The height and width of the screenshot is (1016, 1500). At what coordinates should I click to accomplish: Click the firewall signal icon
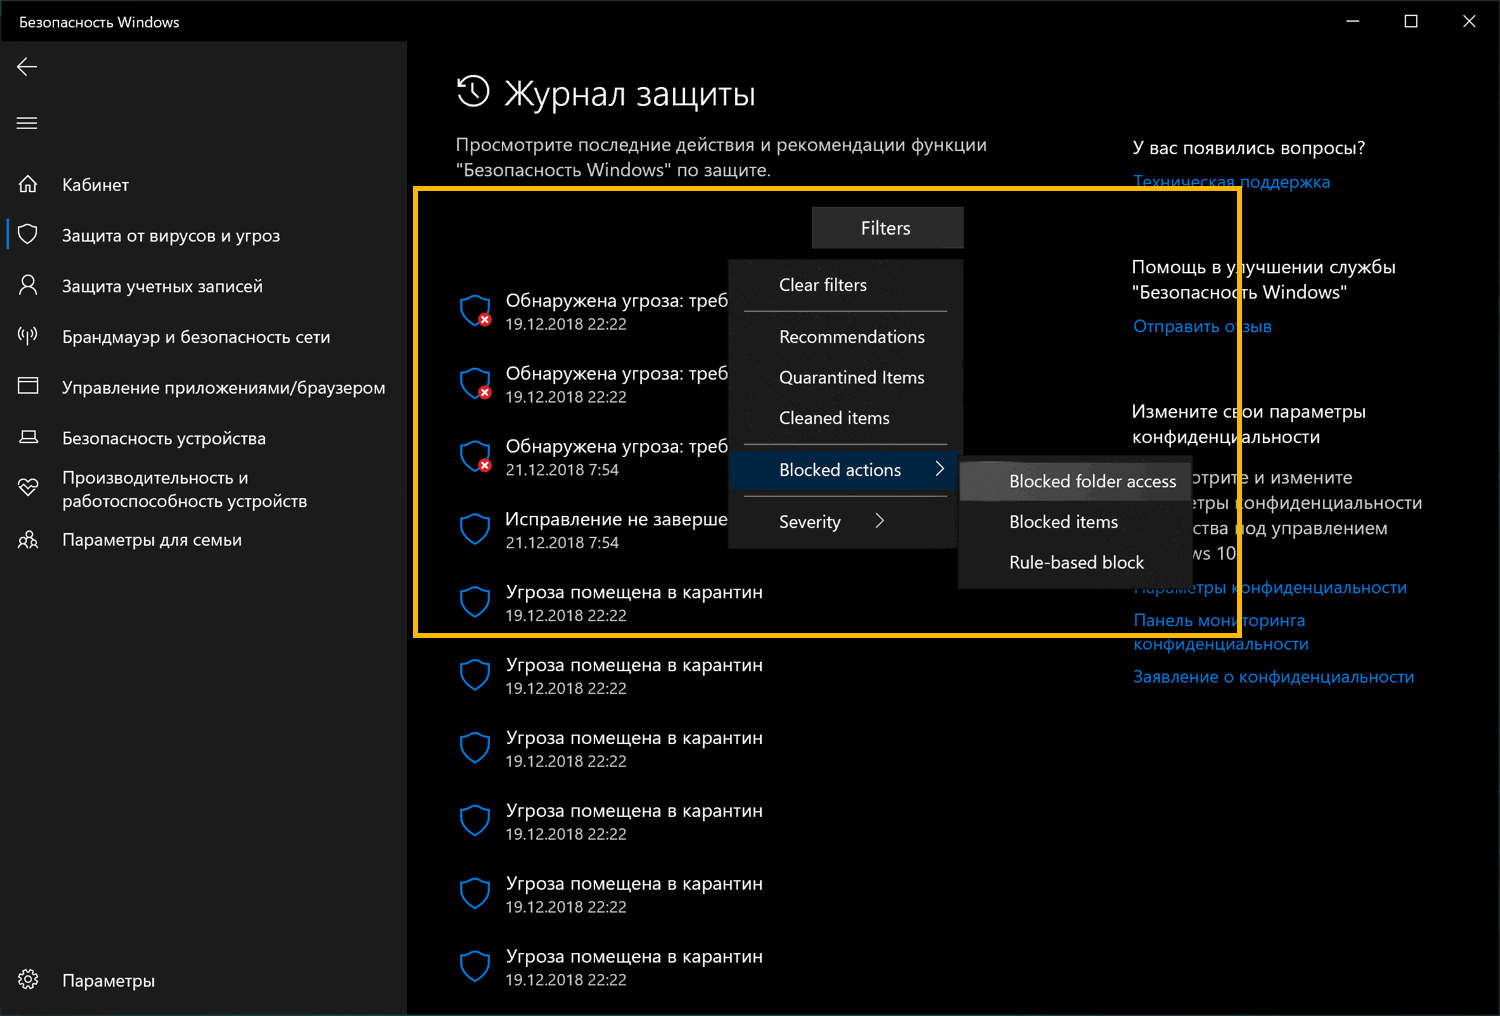point(28,335)
